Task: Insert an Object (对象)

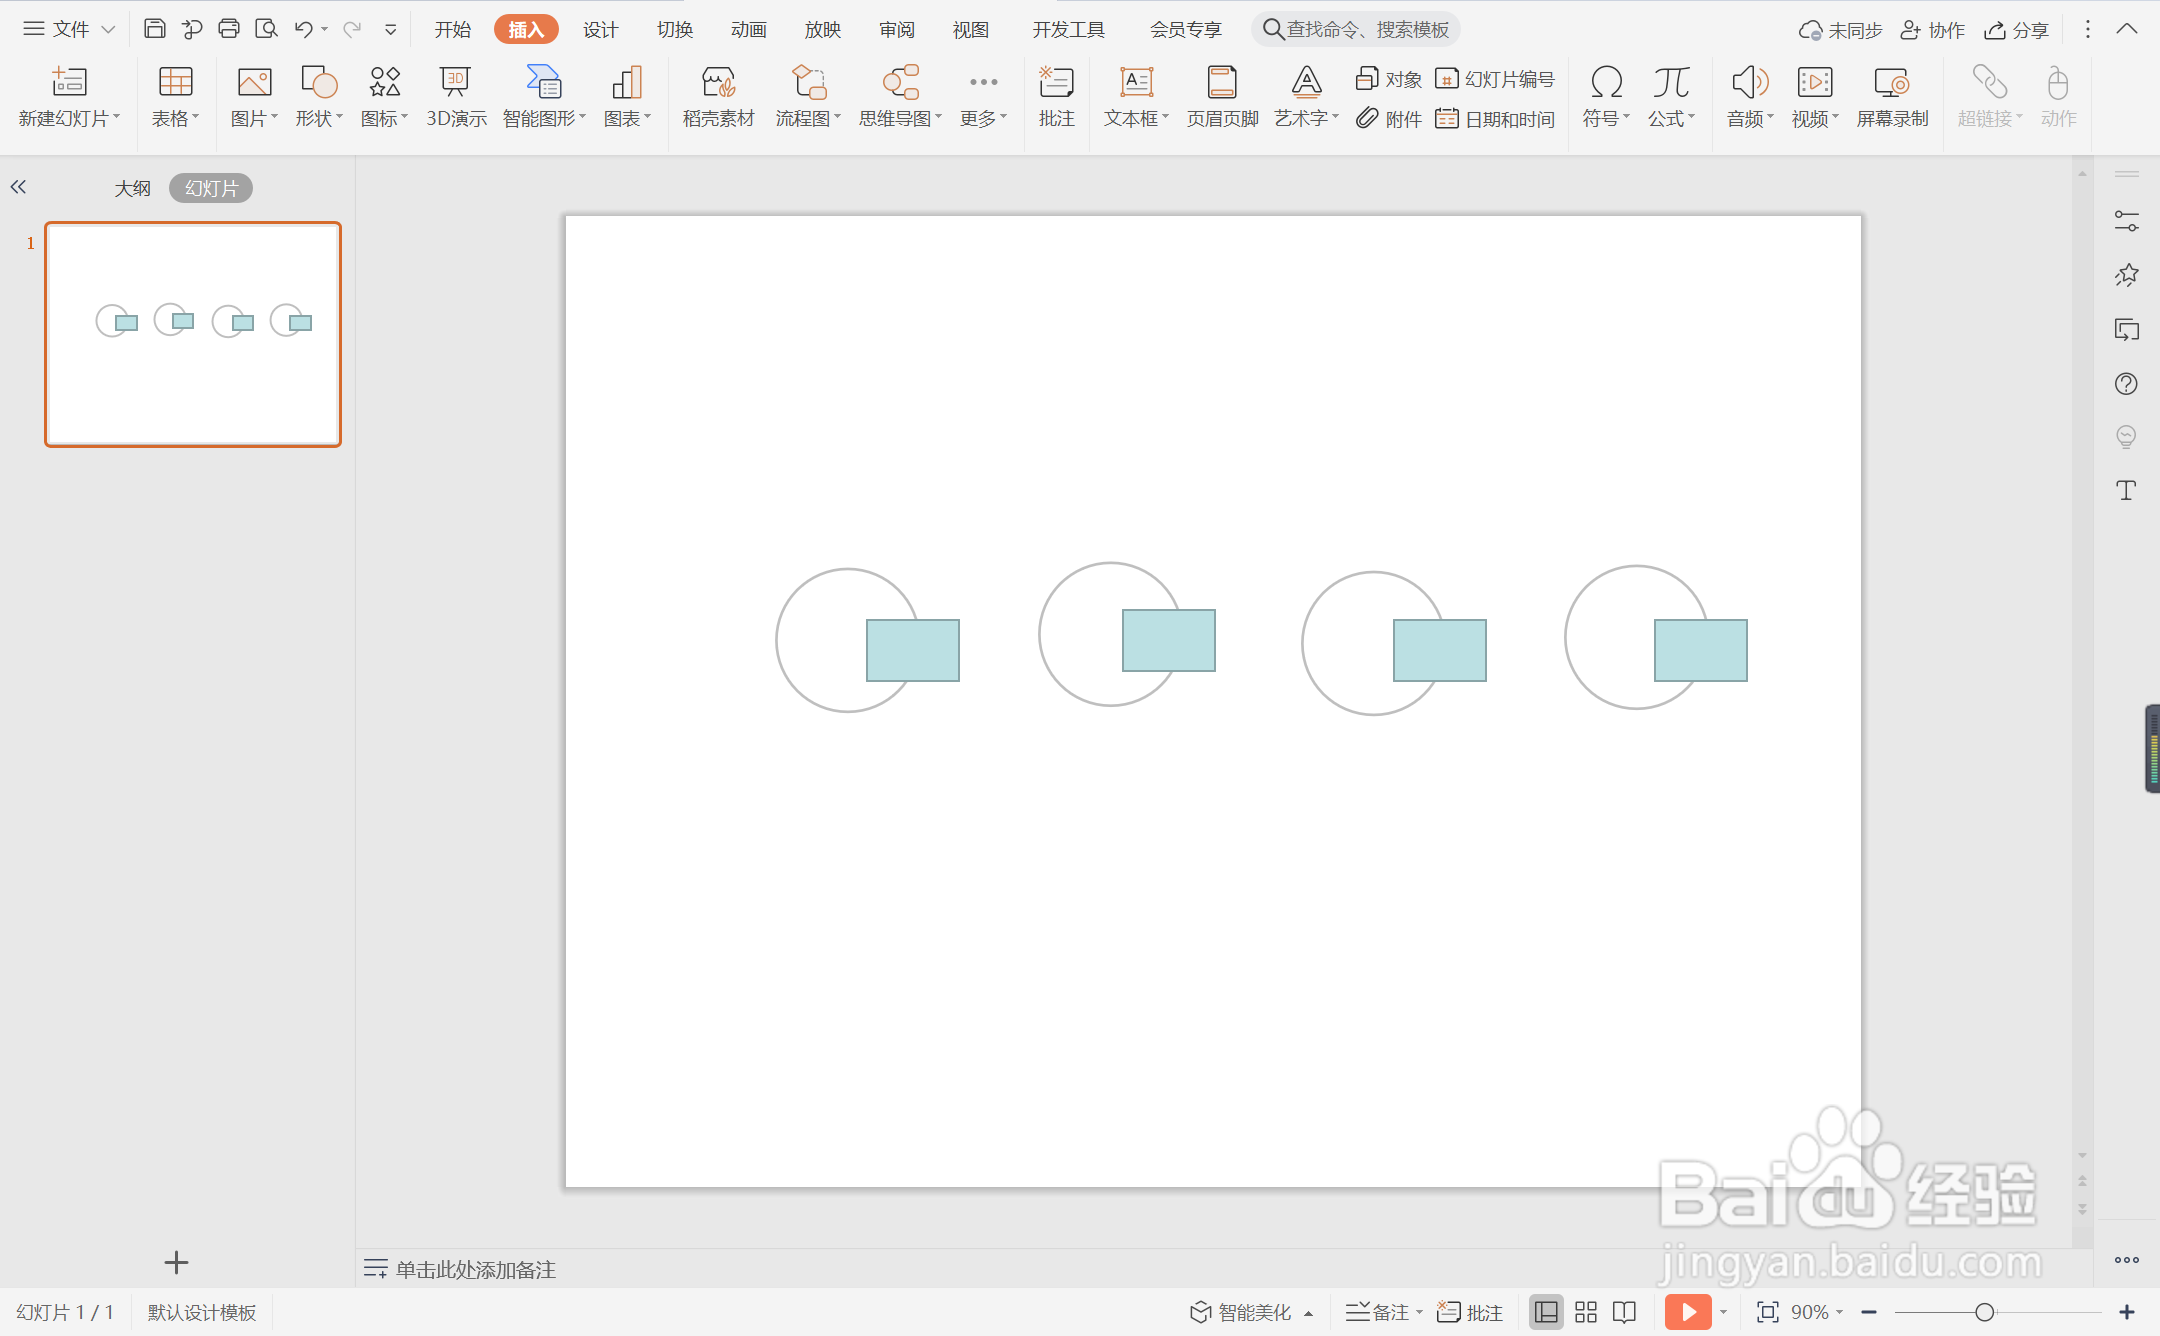Action: pyautogui.click(x=1389, y=79)
